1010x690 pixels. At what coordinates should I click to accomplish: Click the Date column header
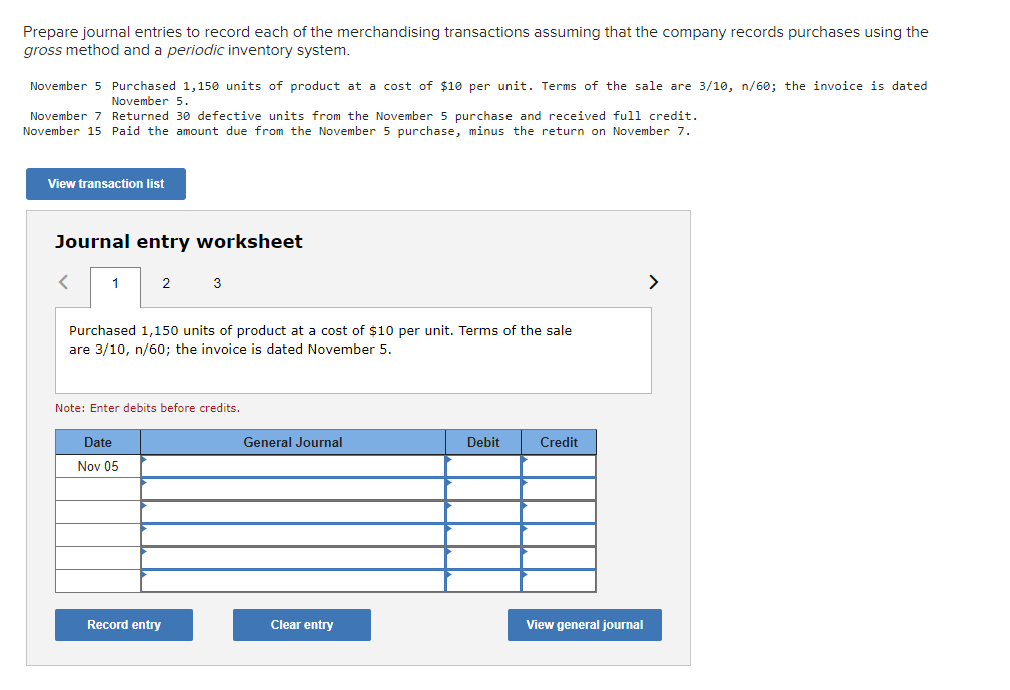(97, 441)
